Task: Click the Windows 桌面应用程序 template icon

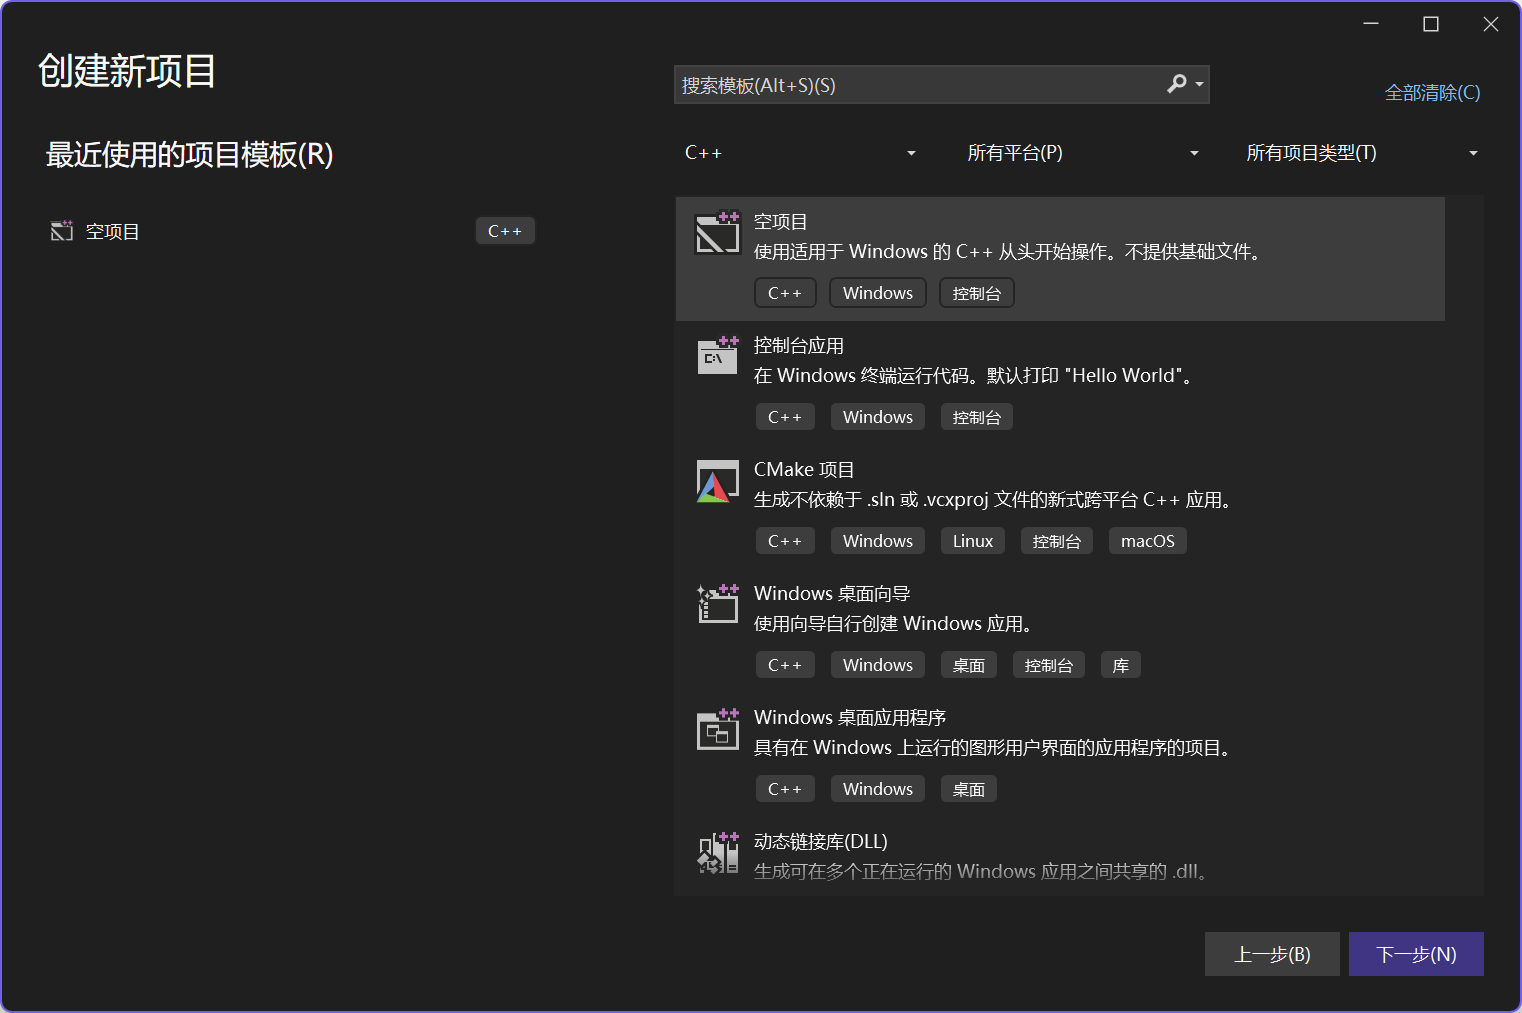Action: point(717,729)
